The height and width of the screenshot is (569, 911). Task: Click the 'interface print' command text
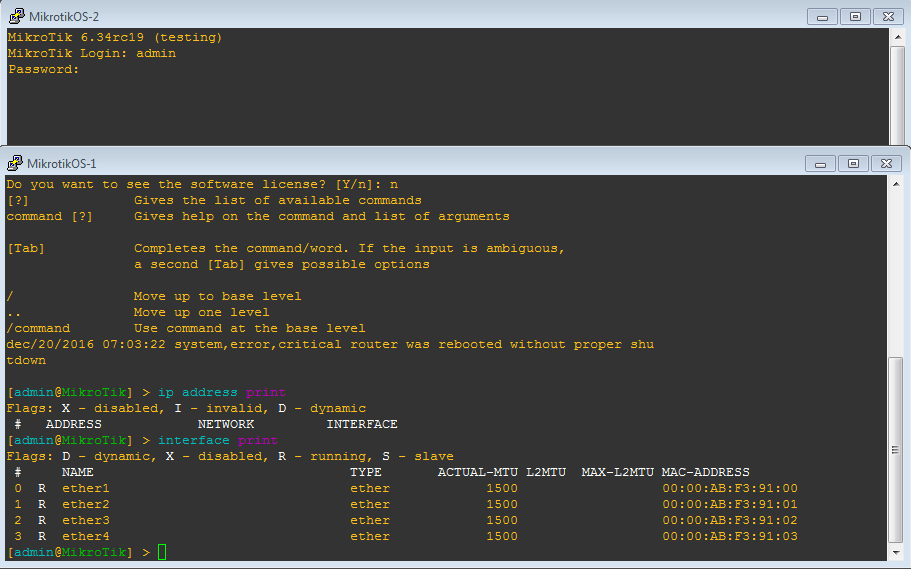[x=218, y=441]
